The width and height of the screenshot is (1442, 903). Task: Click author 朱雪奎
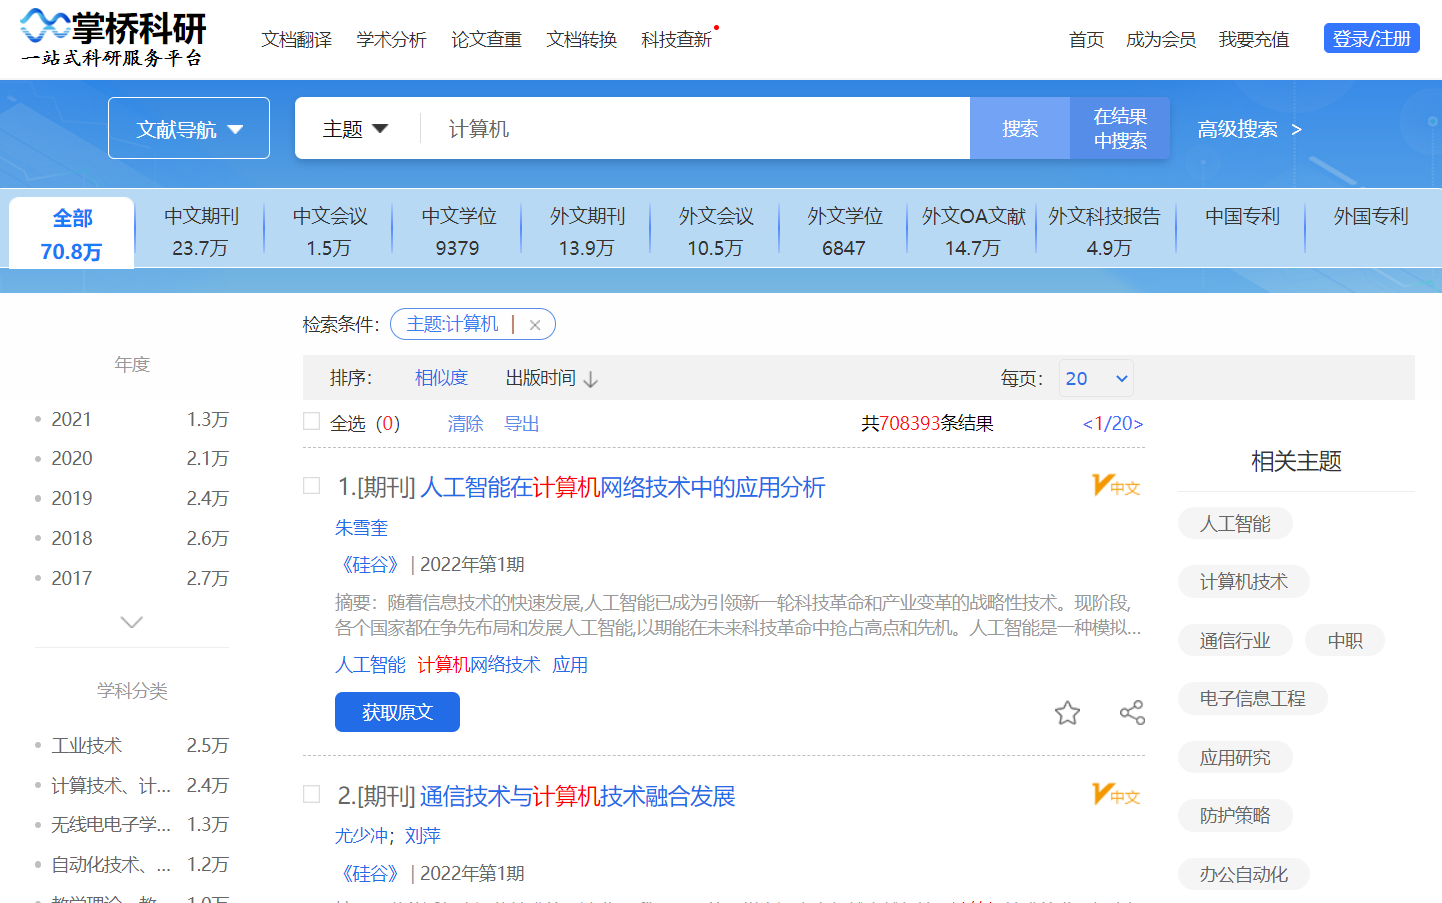coord(361,527)
